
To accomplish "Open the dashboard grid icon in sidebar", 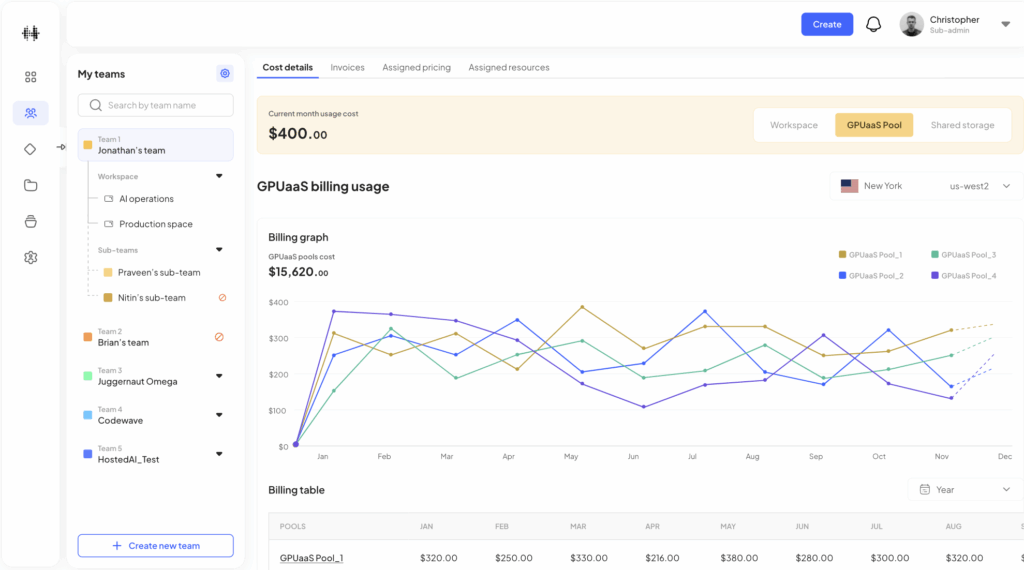I will pos(30,77).
